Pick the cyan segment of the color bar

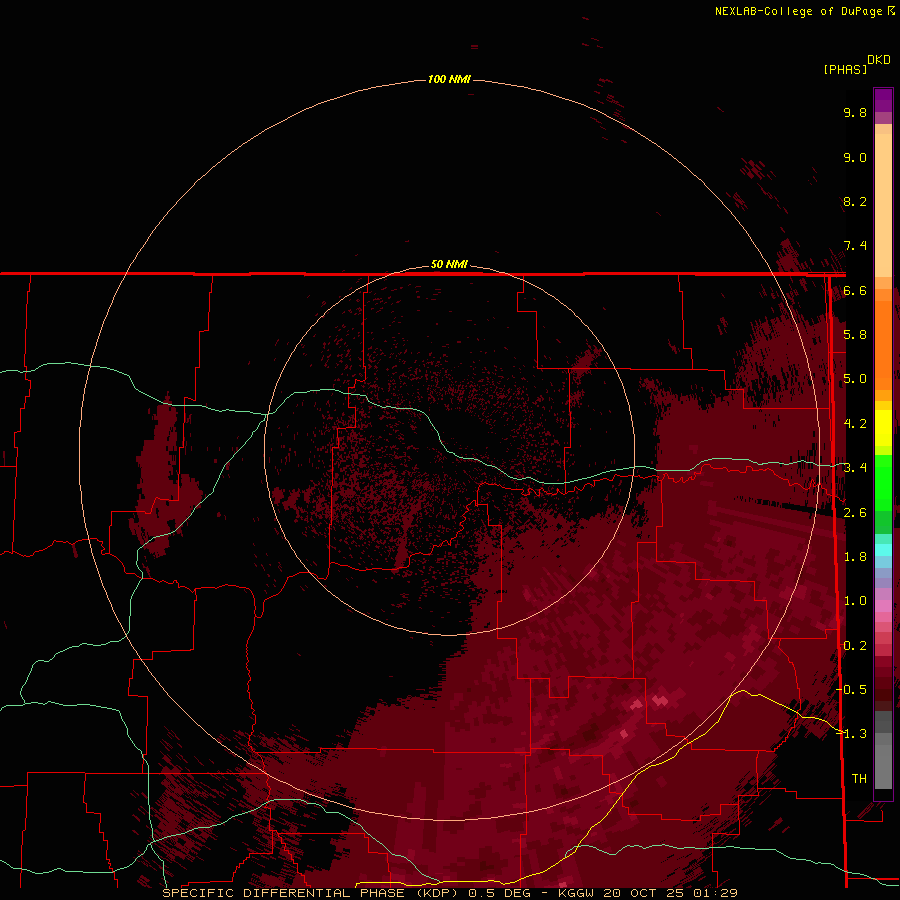coord(883,549)
